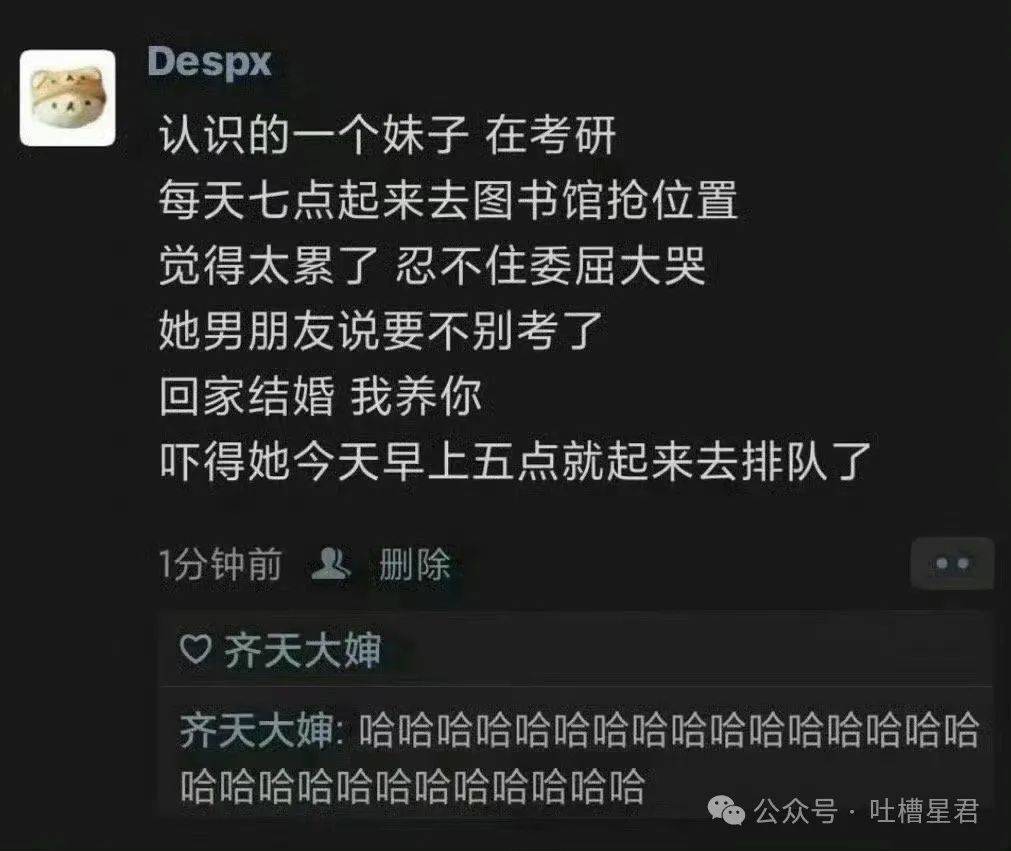Tap the people visibility icon beside 删除
Viewport: 1011px width, 851px height.
click(331, 563)
